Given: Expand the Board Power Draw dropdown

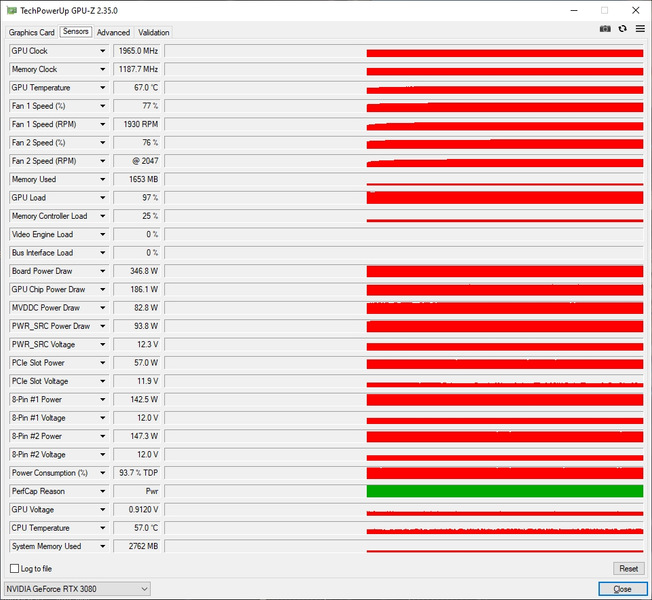Looking at the screenshot, I should 102,271.
